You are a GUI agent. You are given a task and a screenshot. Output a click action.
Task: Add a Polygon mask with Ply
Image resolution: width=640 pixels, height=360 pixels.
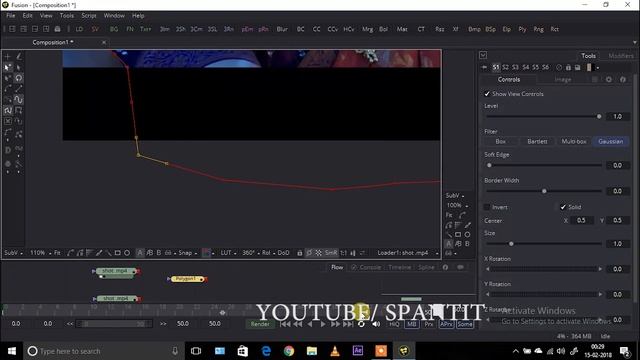click(x=522, y=29)
